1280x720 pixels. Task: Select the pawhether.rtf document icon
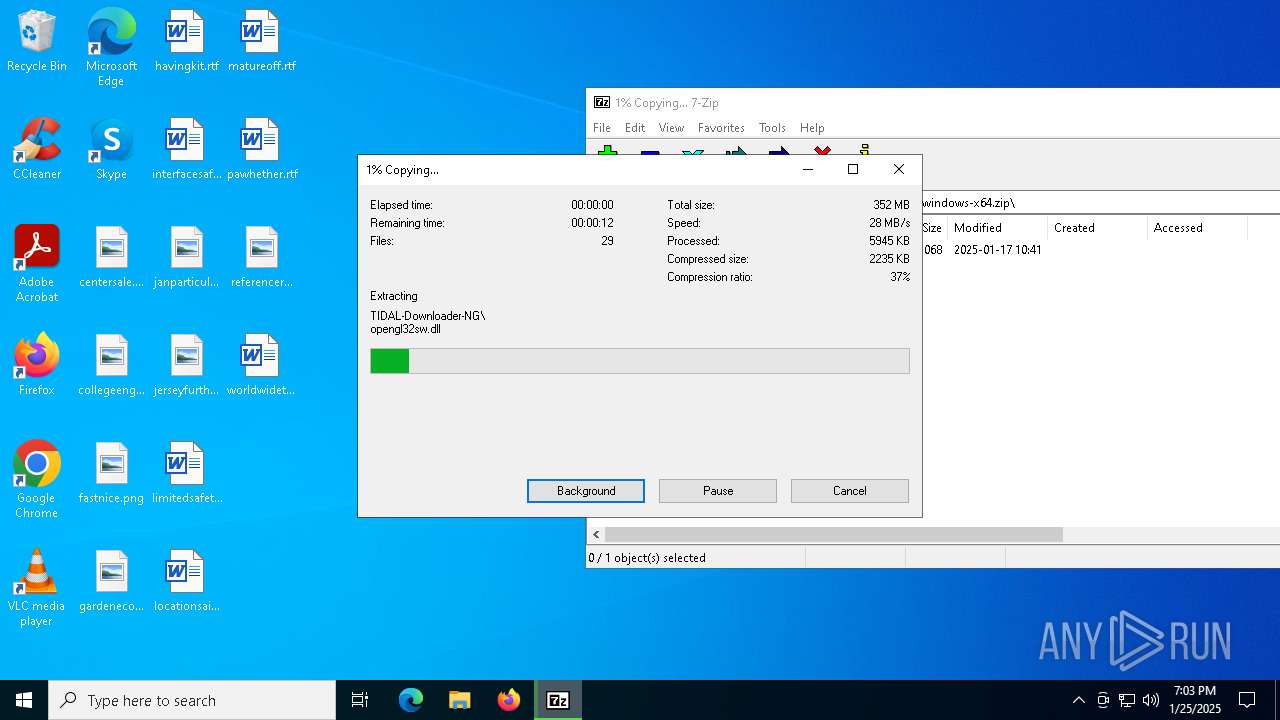[261, 149]
